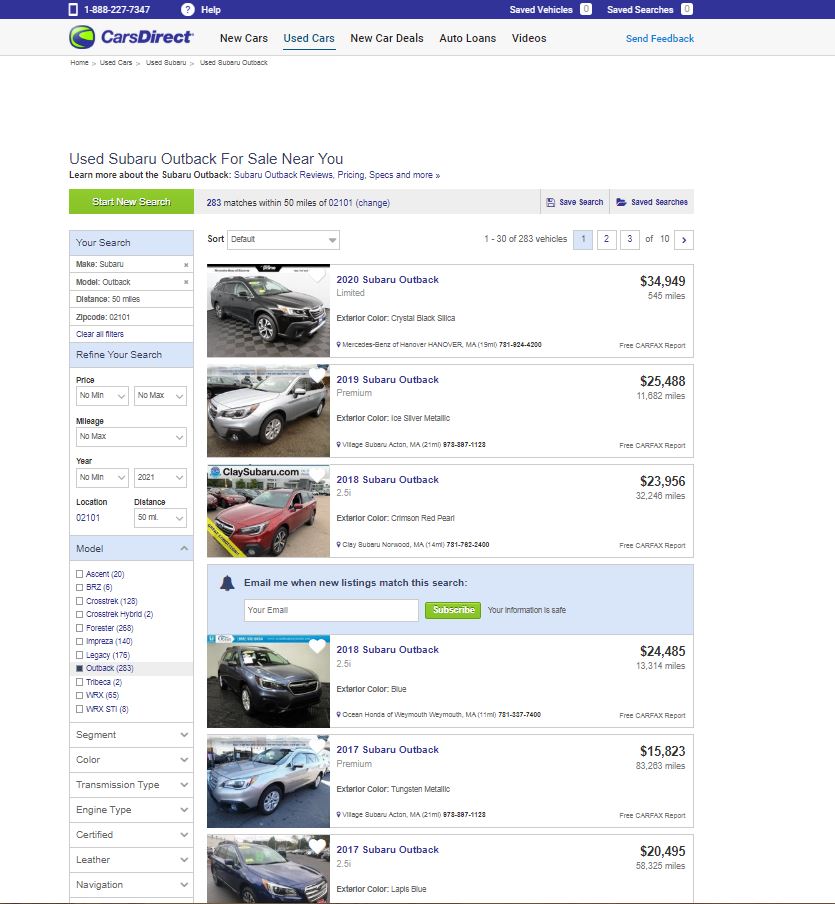Viewport: 835px width, 904px height.
Task: Open the Price No Min dropdown
Action: click(x=102, y=396)
